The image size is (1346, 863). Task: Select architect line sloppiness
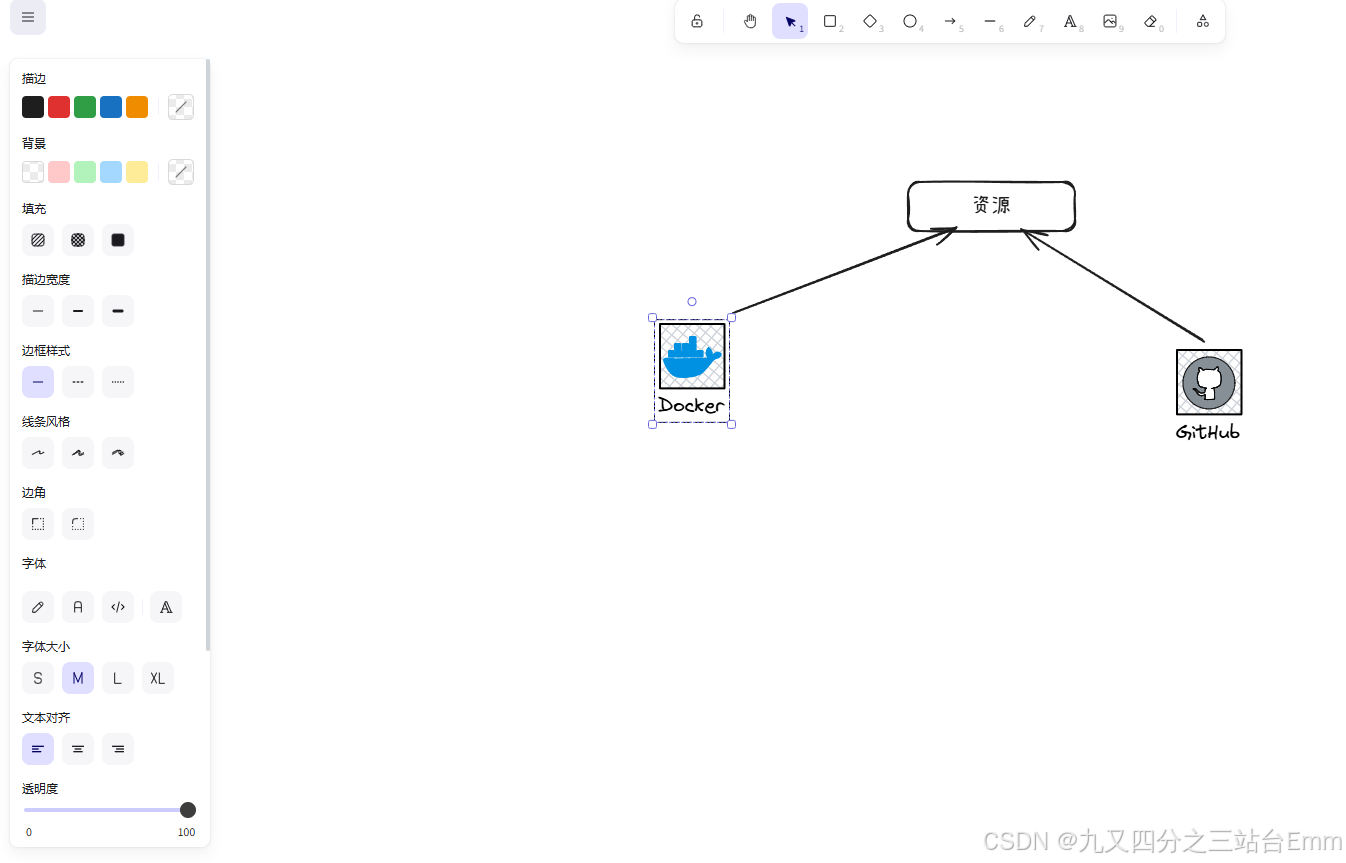38,453
